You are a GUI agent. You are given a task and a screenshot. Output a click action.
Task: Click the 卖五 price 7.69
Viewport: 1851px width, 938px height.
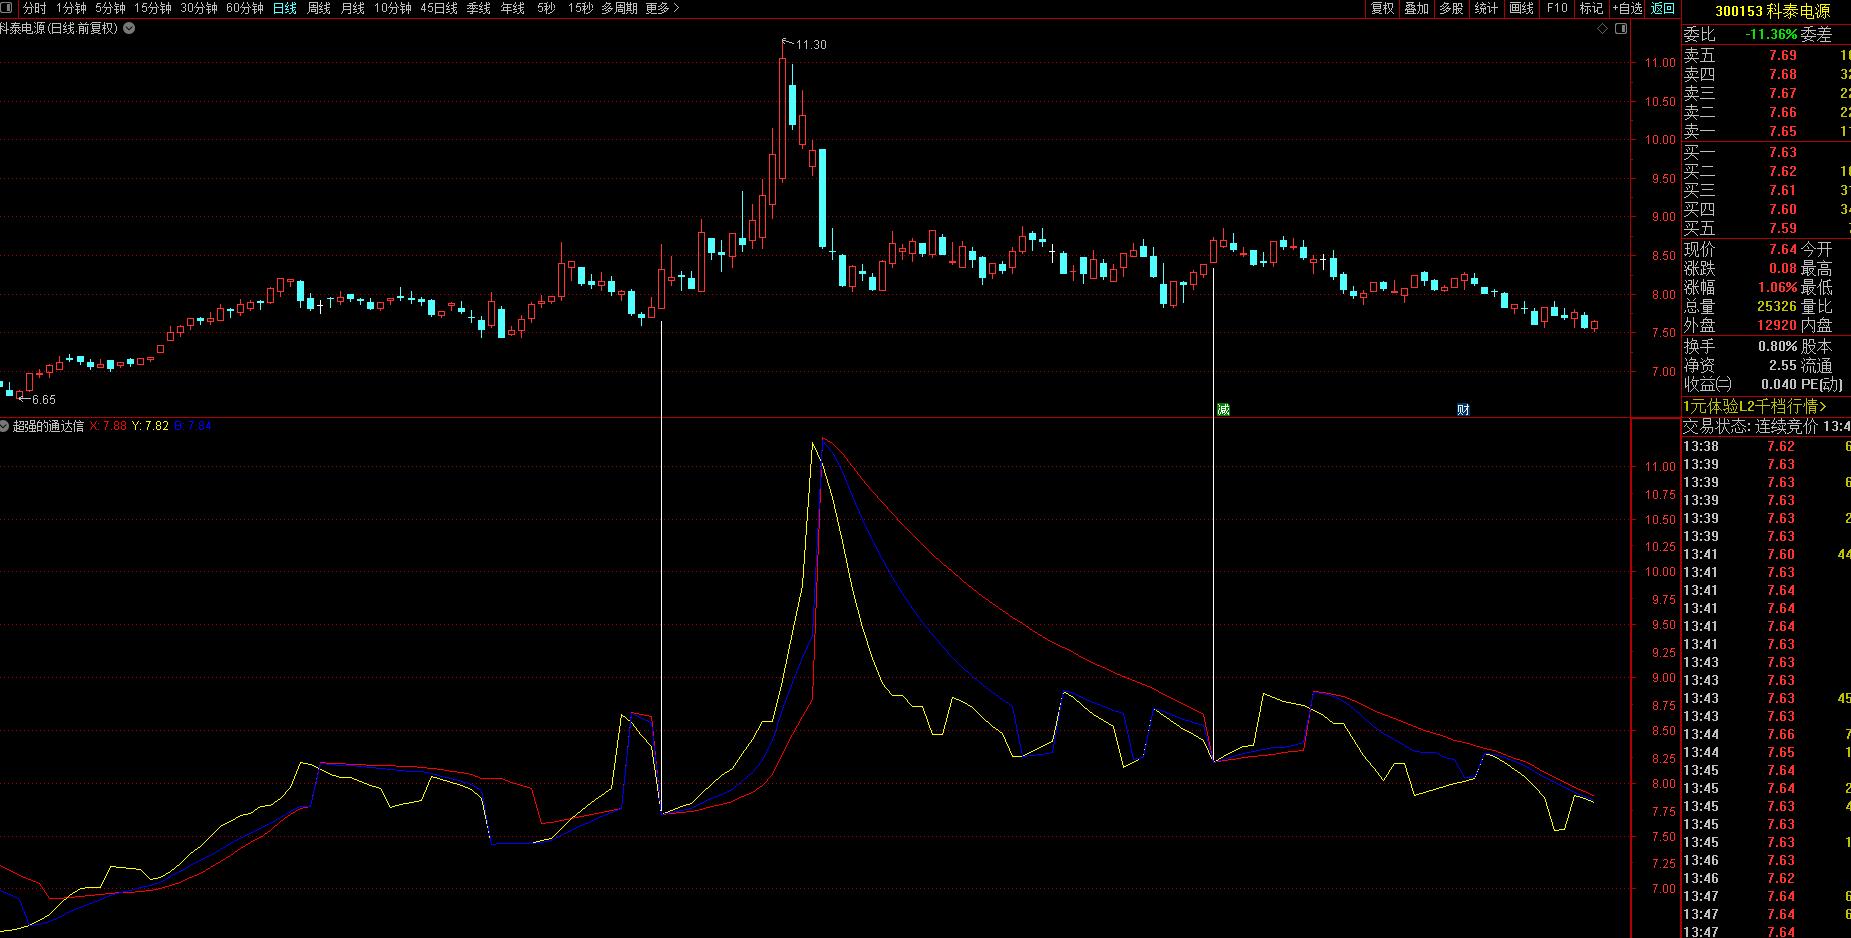(x=1782, y=56)
